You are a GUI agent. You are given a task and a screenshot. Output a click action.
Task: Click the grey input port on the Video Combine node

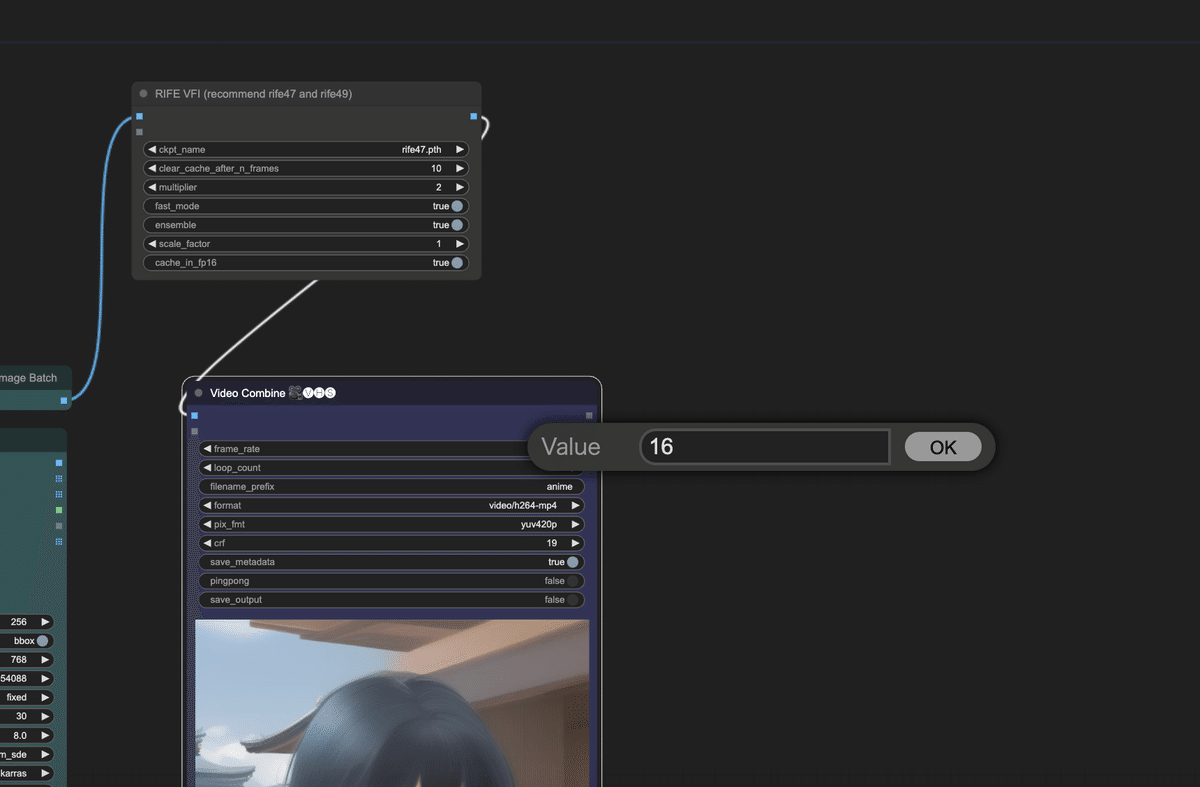click(194, 431)
